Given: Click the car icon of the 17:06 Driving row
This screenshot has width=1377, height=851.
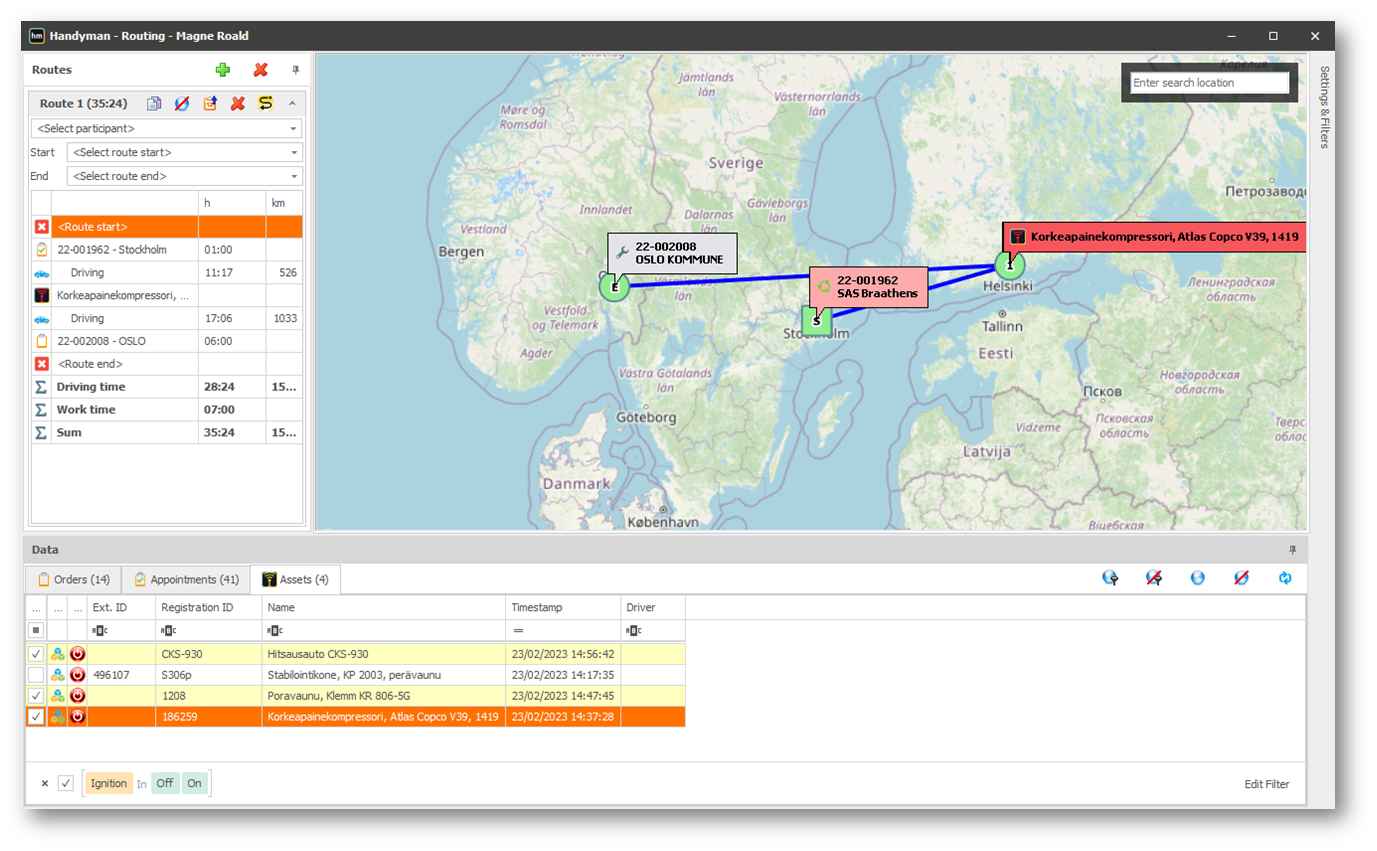Looking at the screenshot, I should tap(42, 319).
